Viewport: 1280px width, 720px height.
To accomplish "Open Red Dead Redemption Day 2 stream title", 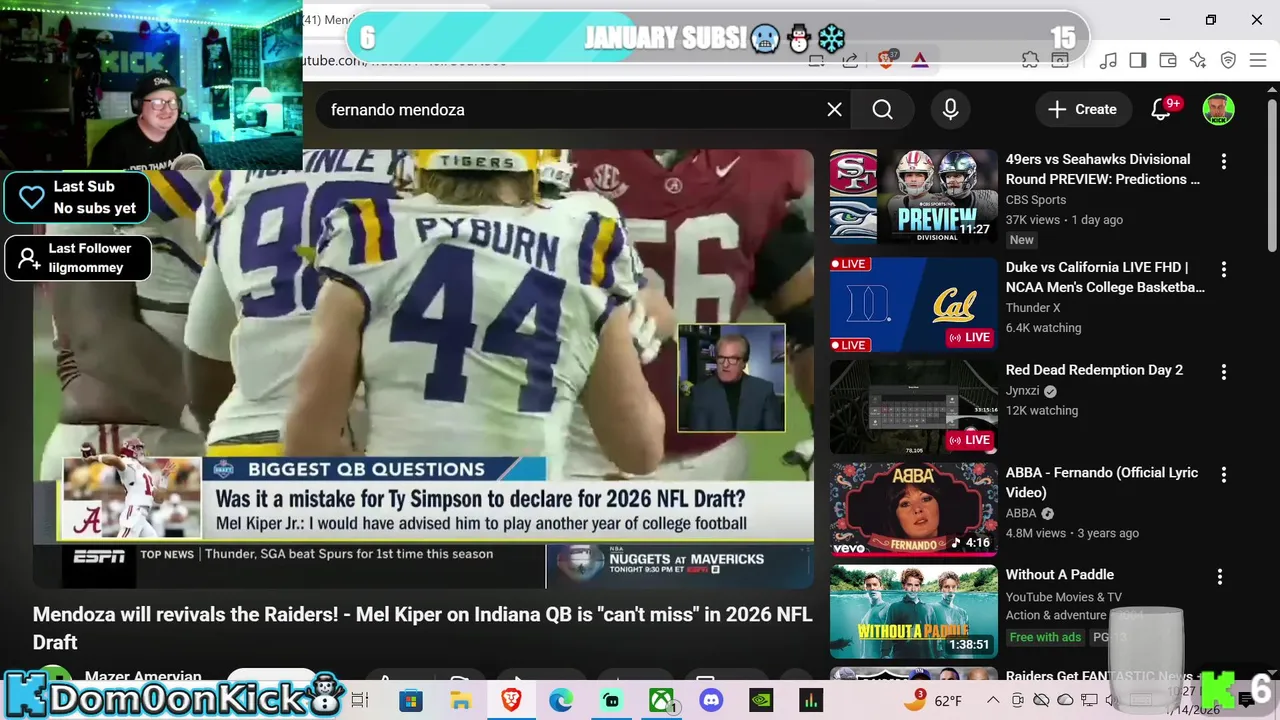I will (1094, 370).
